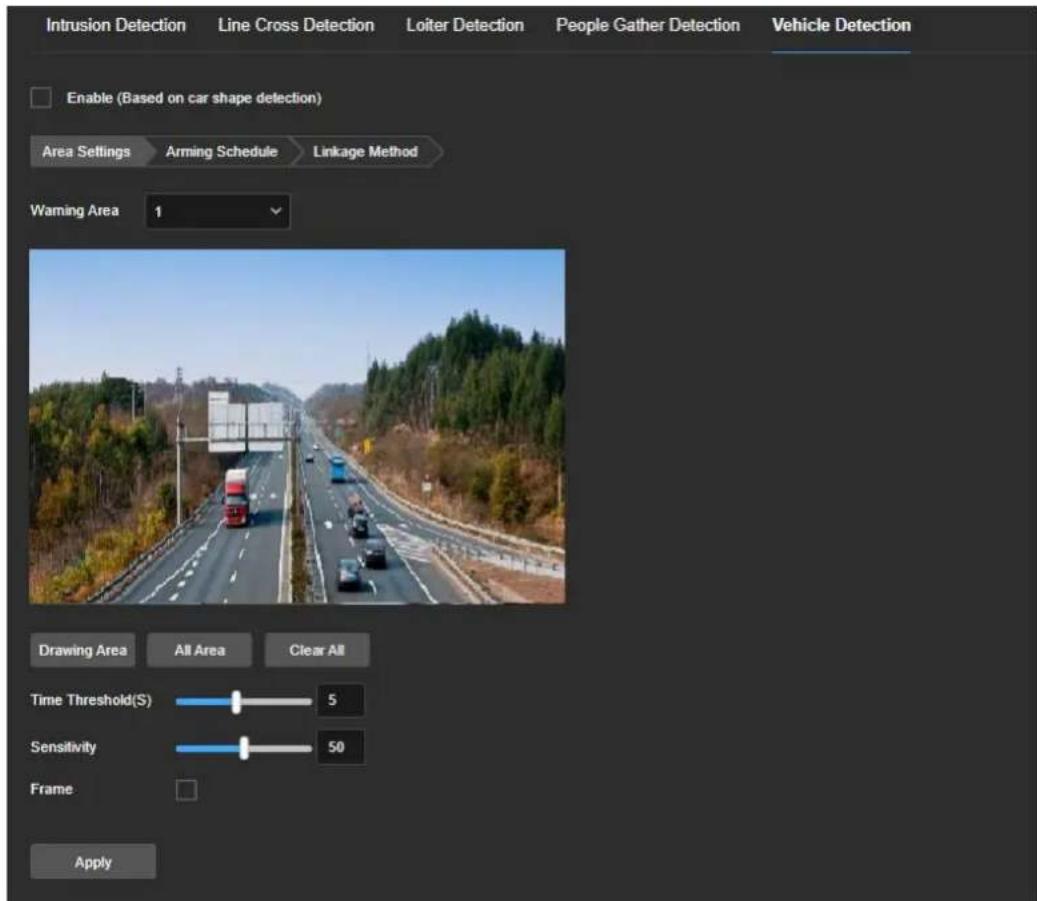Select the Area Settings step
This screenshot has width=1037, height=901.
87,151
